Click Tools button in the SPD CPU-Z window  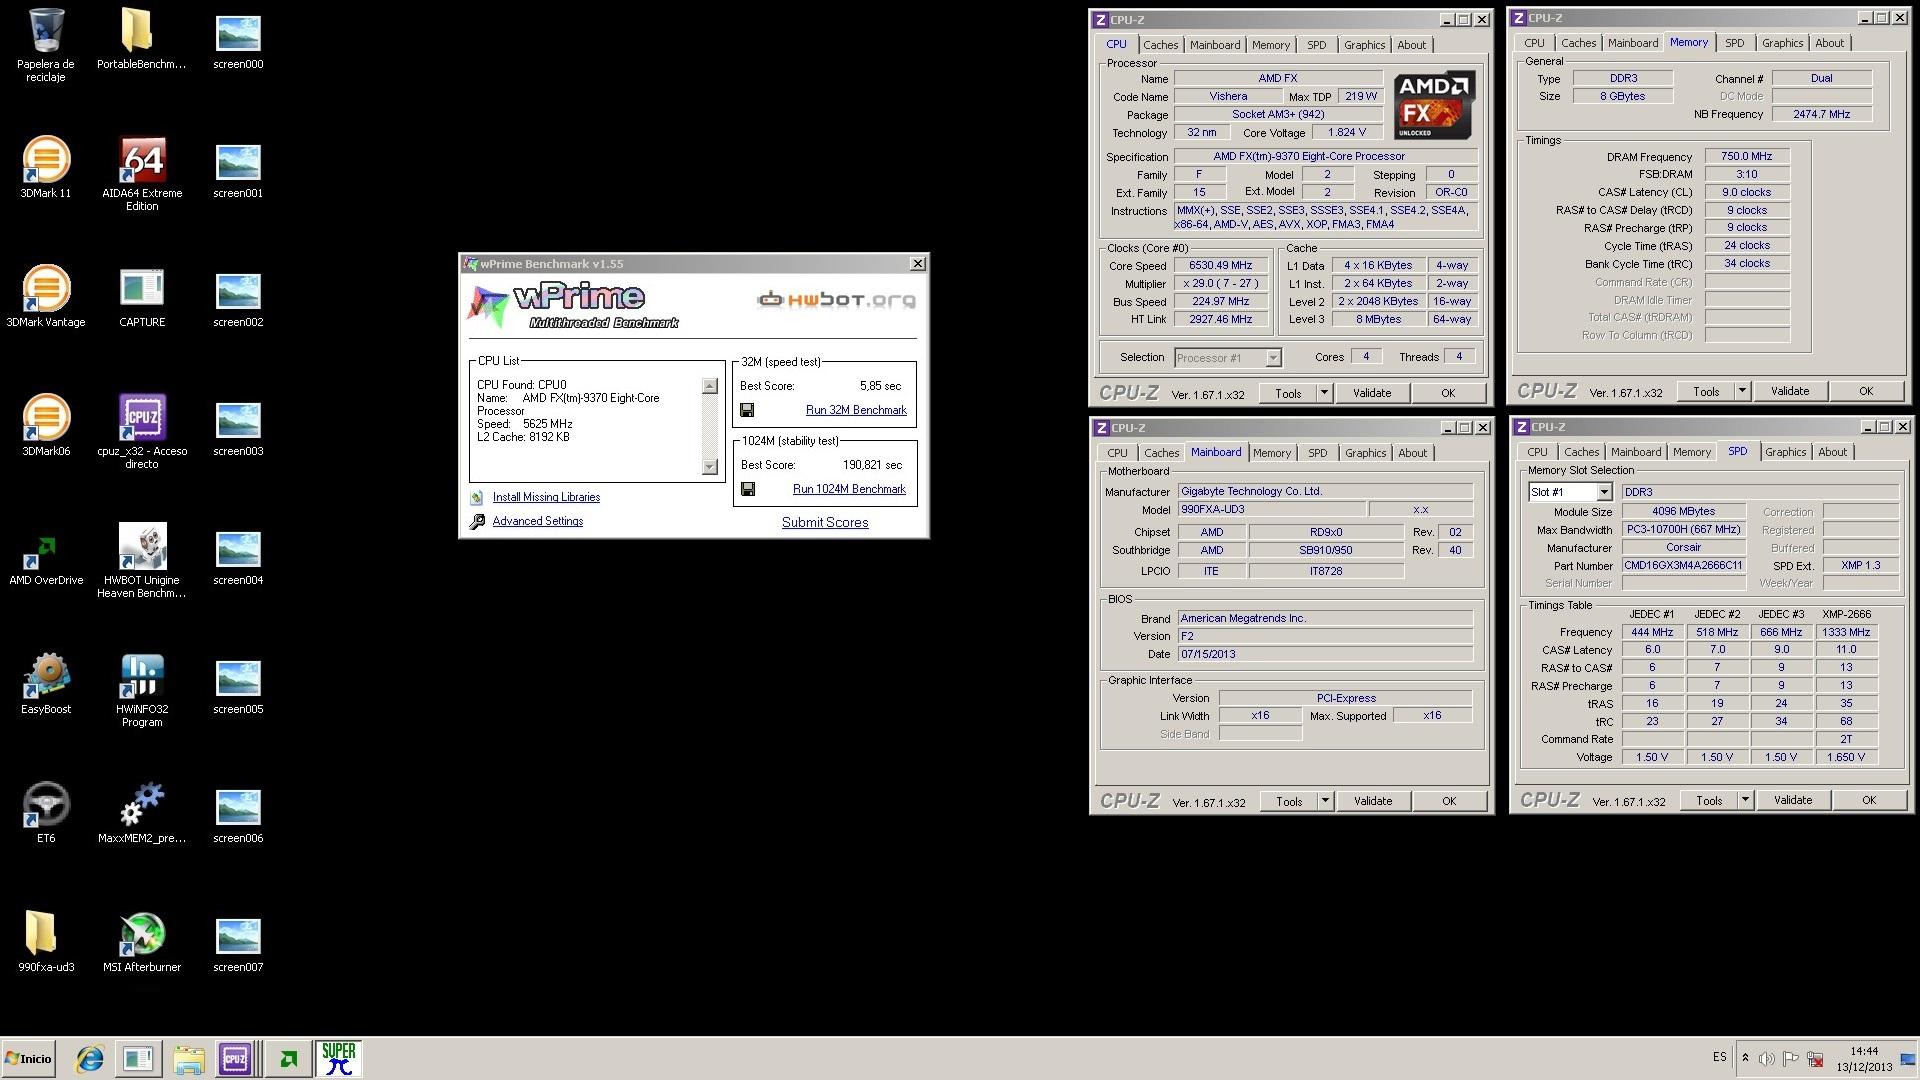click(x=1709, y=800)
